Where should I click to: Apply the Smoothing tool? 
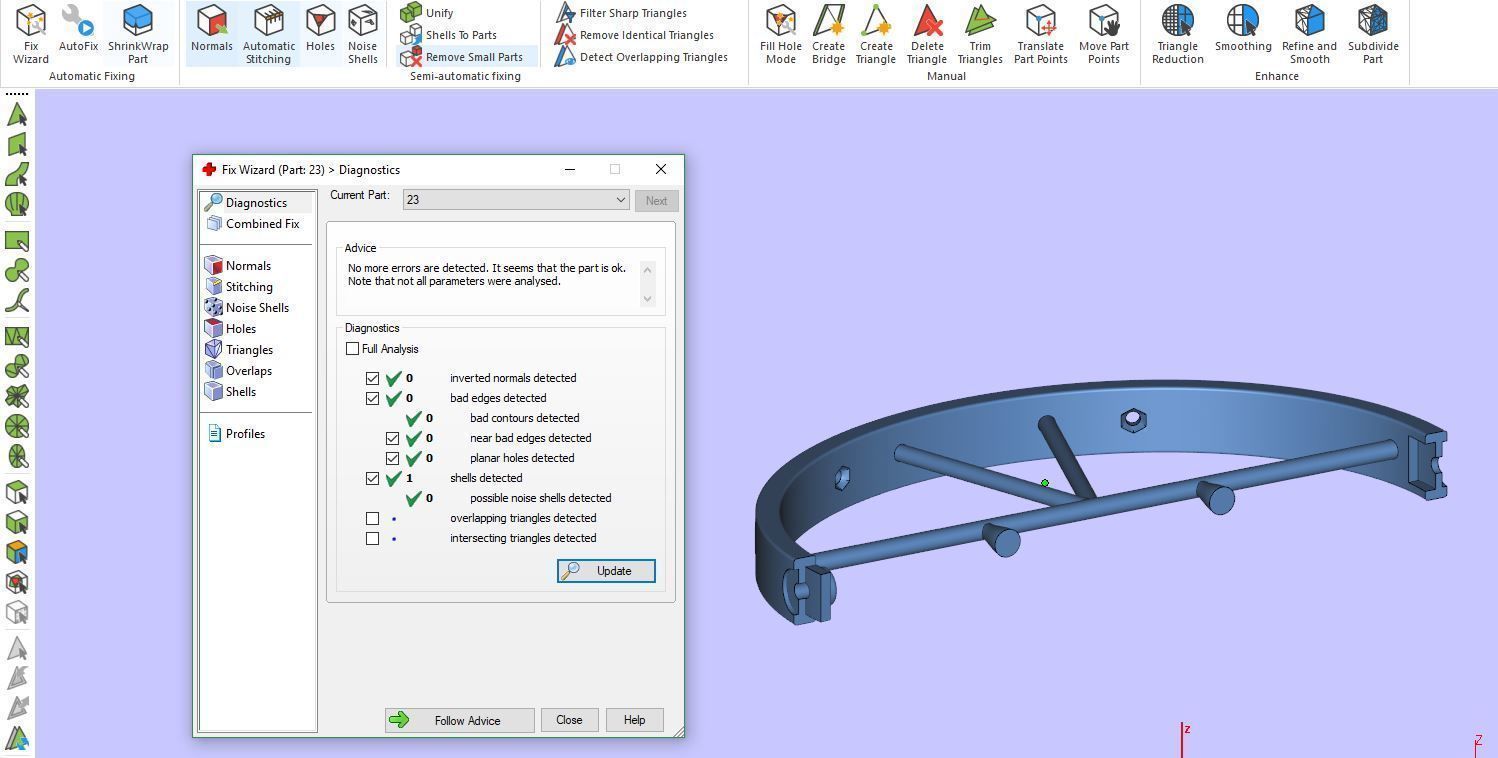[1243, 28]
